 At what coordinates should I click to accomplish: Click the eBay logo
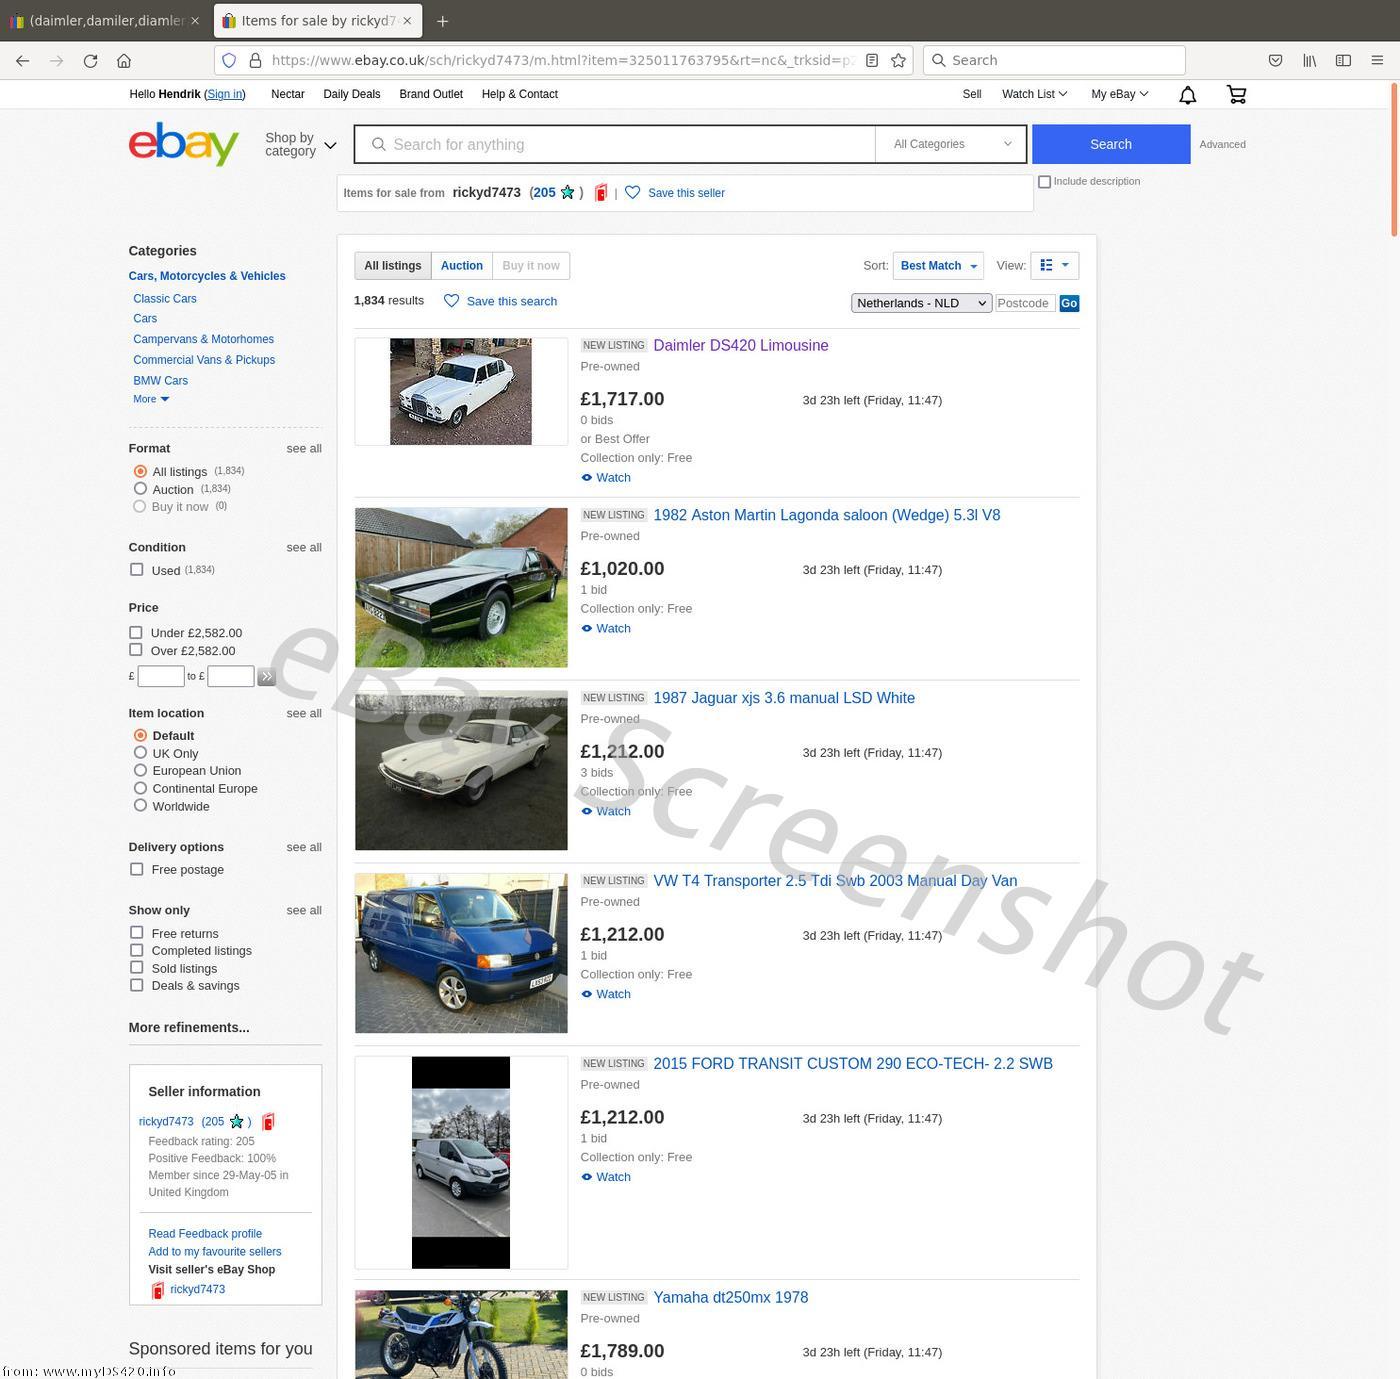click(x=184, y=145)
